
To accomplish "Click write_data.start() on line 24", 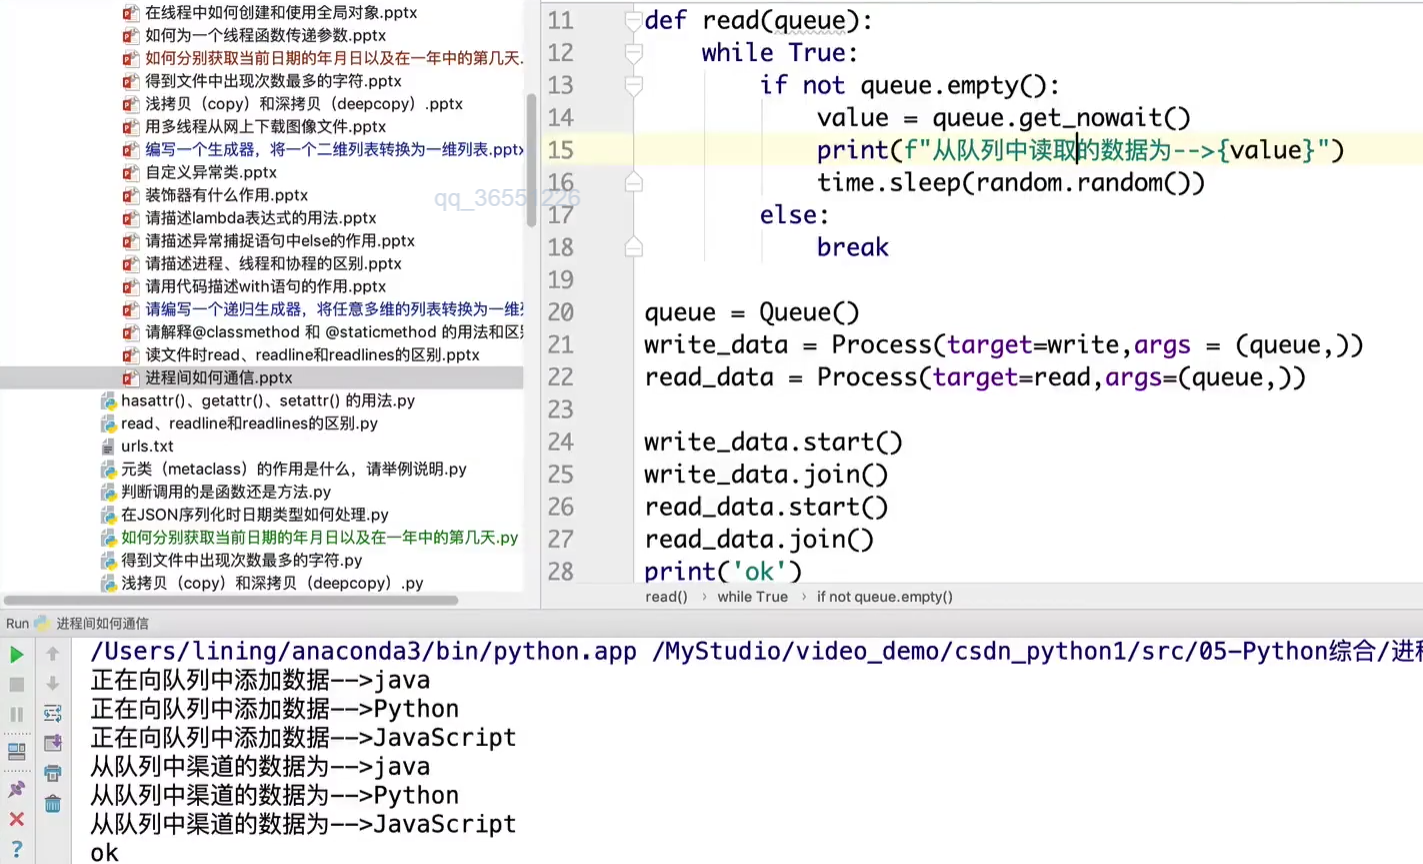I will [773, 442].
